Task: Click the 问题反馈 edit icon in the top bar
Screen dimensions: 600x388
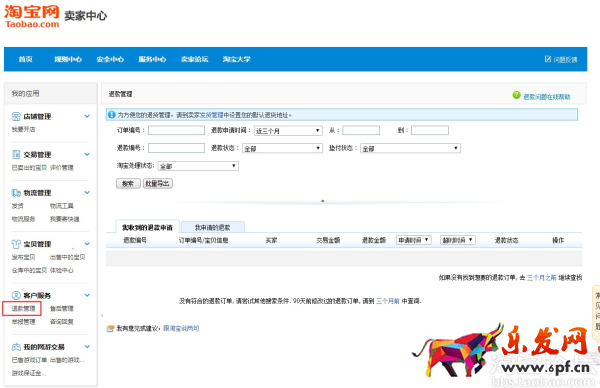Action: (x=548, y=59)
